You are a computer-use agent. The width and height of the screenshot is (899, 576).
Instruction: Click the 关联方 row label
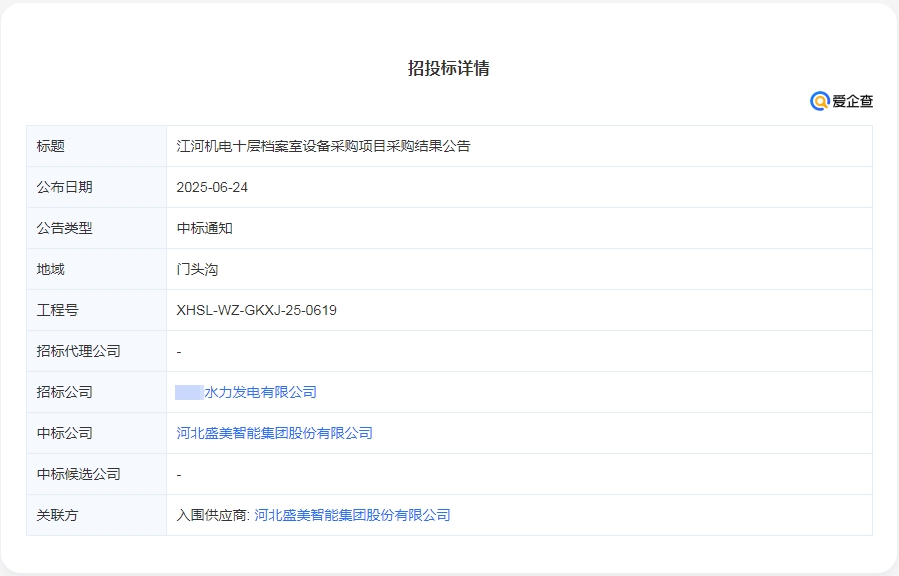[x=52, y=514]
